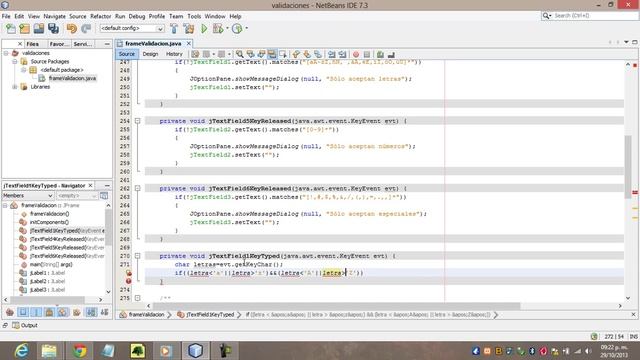The height and width of the screenshot is (360, 640).
Task: Toggle Toggle Bookmark editor button
Action: point(318,54)
